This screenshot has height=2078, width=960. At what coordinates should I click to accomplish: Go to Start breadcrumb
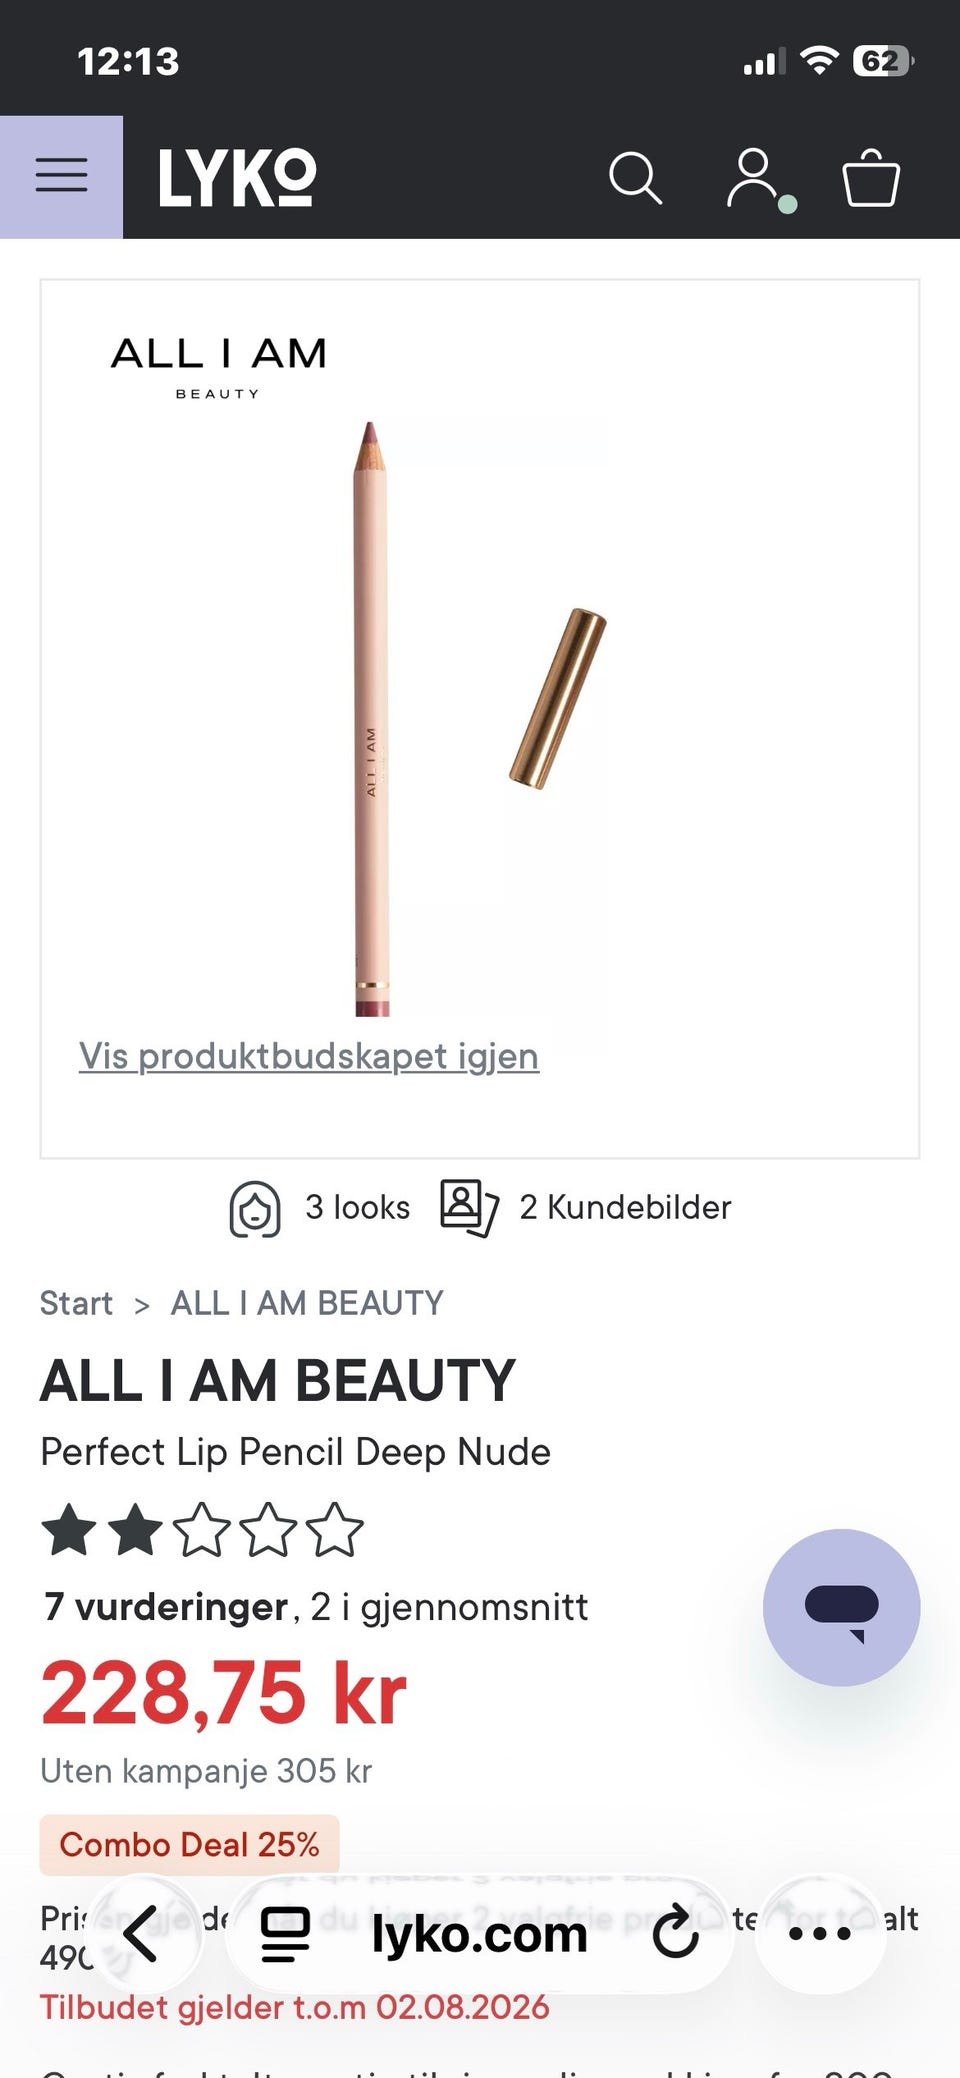76,1303
